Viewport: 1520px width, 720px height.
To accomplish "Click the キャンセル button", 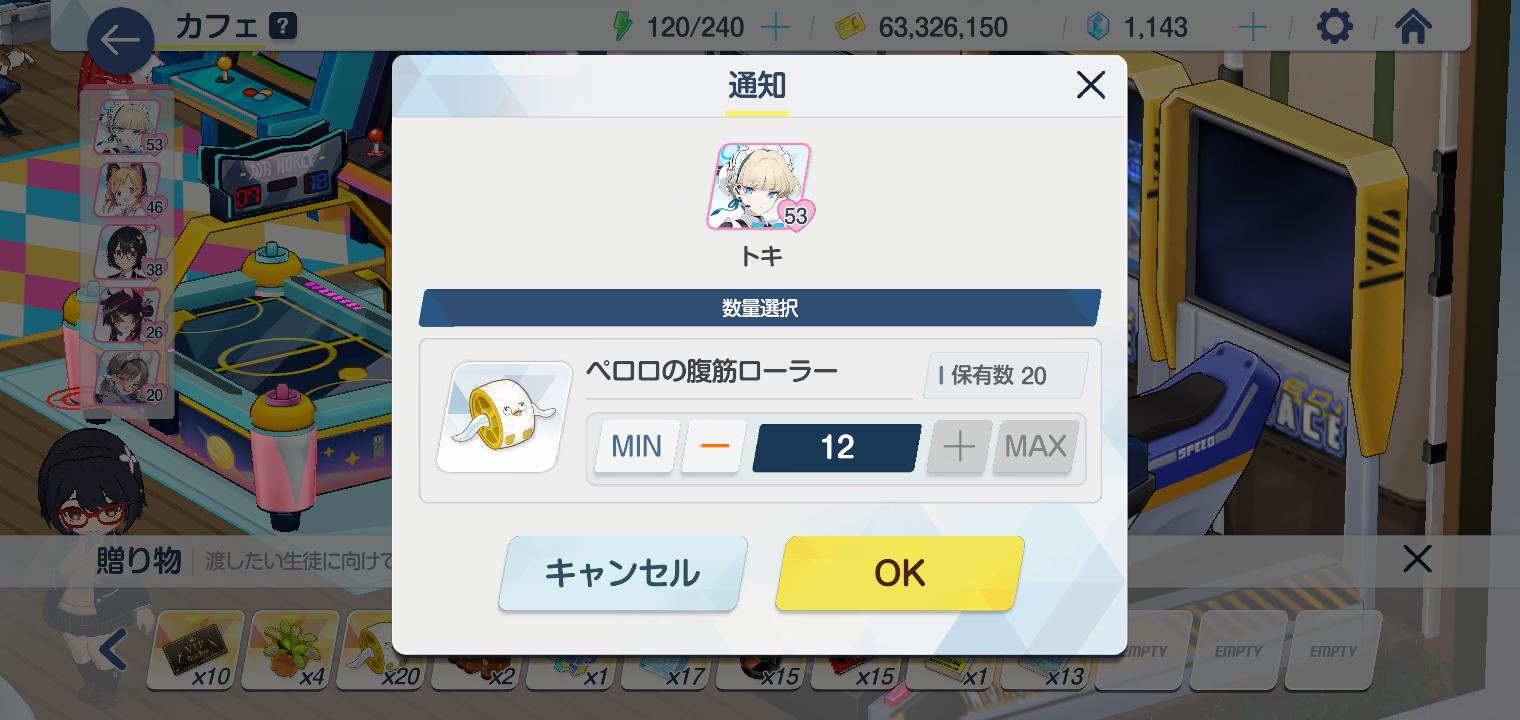I will [622, 573].
